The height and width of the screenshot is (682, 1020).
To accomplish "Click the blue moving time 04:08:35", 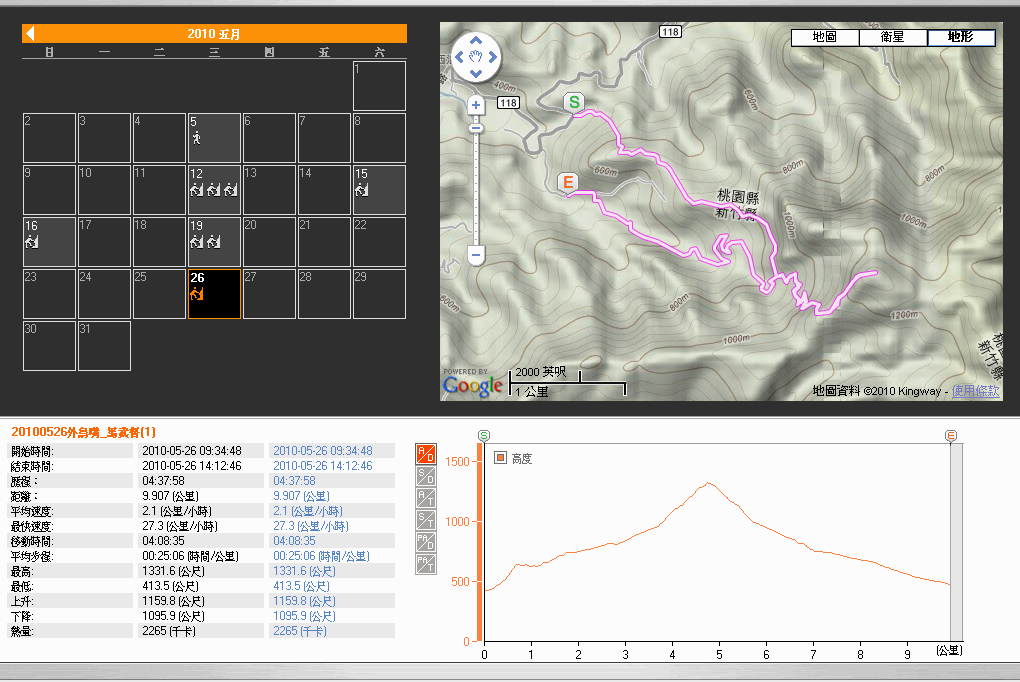I will pos(294,541).
